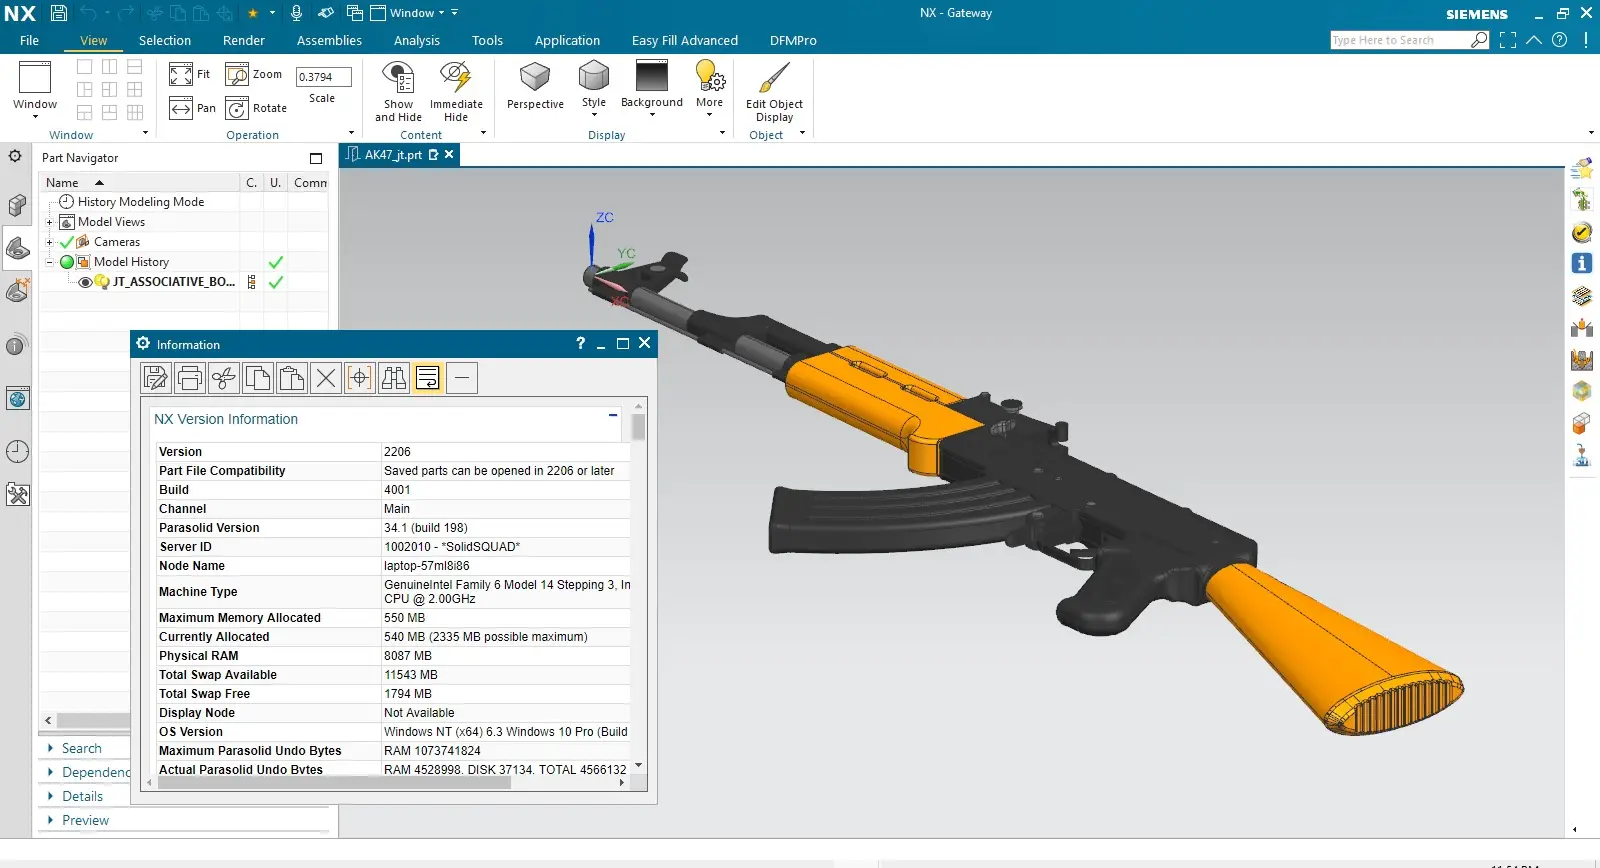Screen dimensions: 1600x868
Task: Toggle Perspective display
Action: click(535, 86)
